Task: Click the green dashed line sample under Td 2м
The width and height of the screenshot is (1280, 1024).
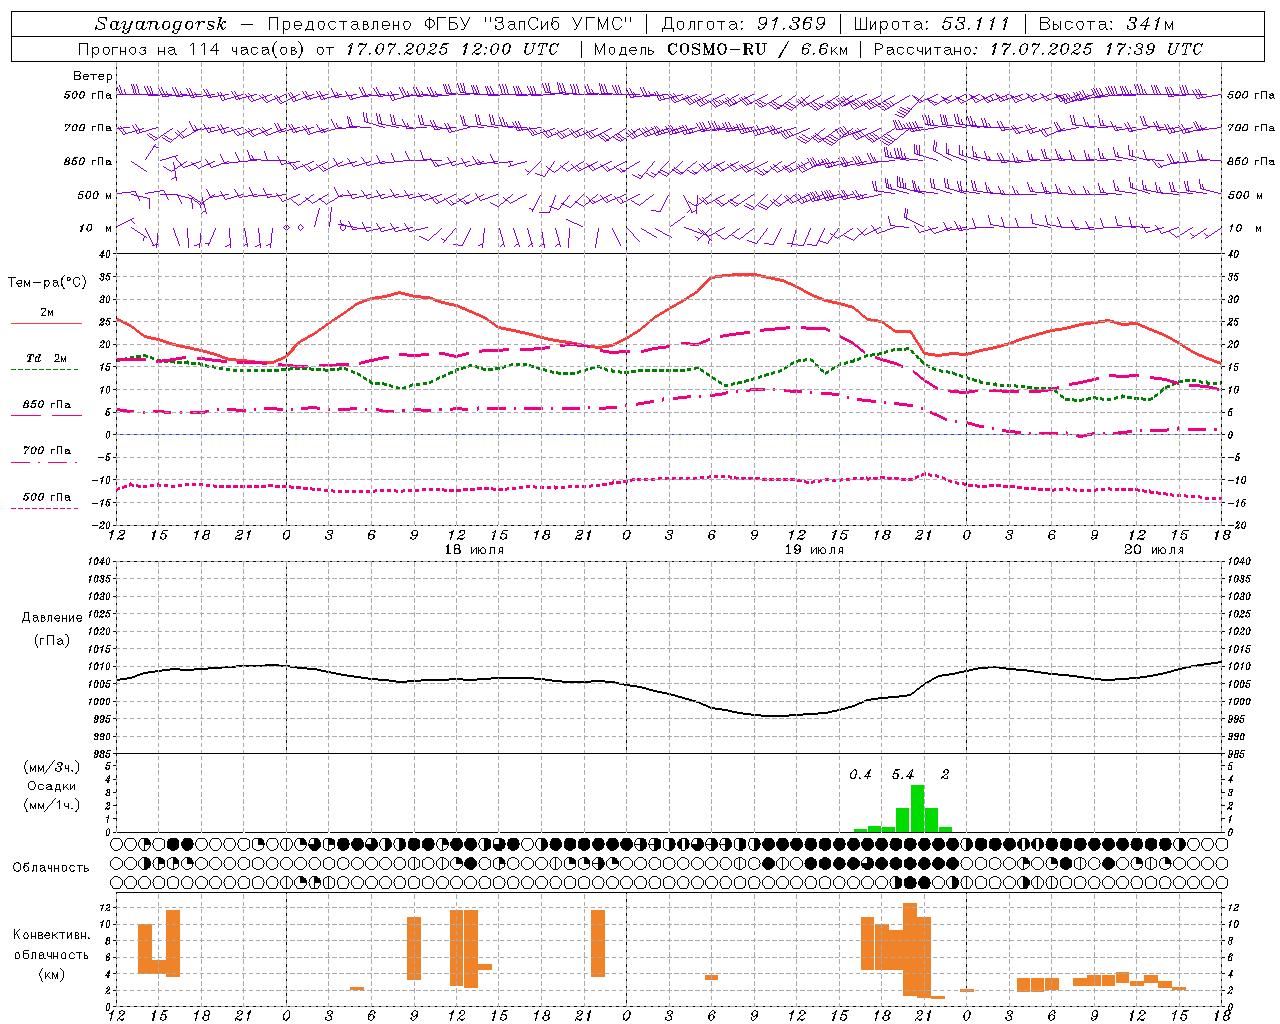Action: (44, 369)
